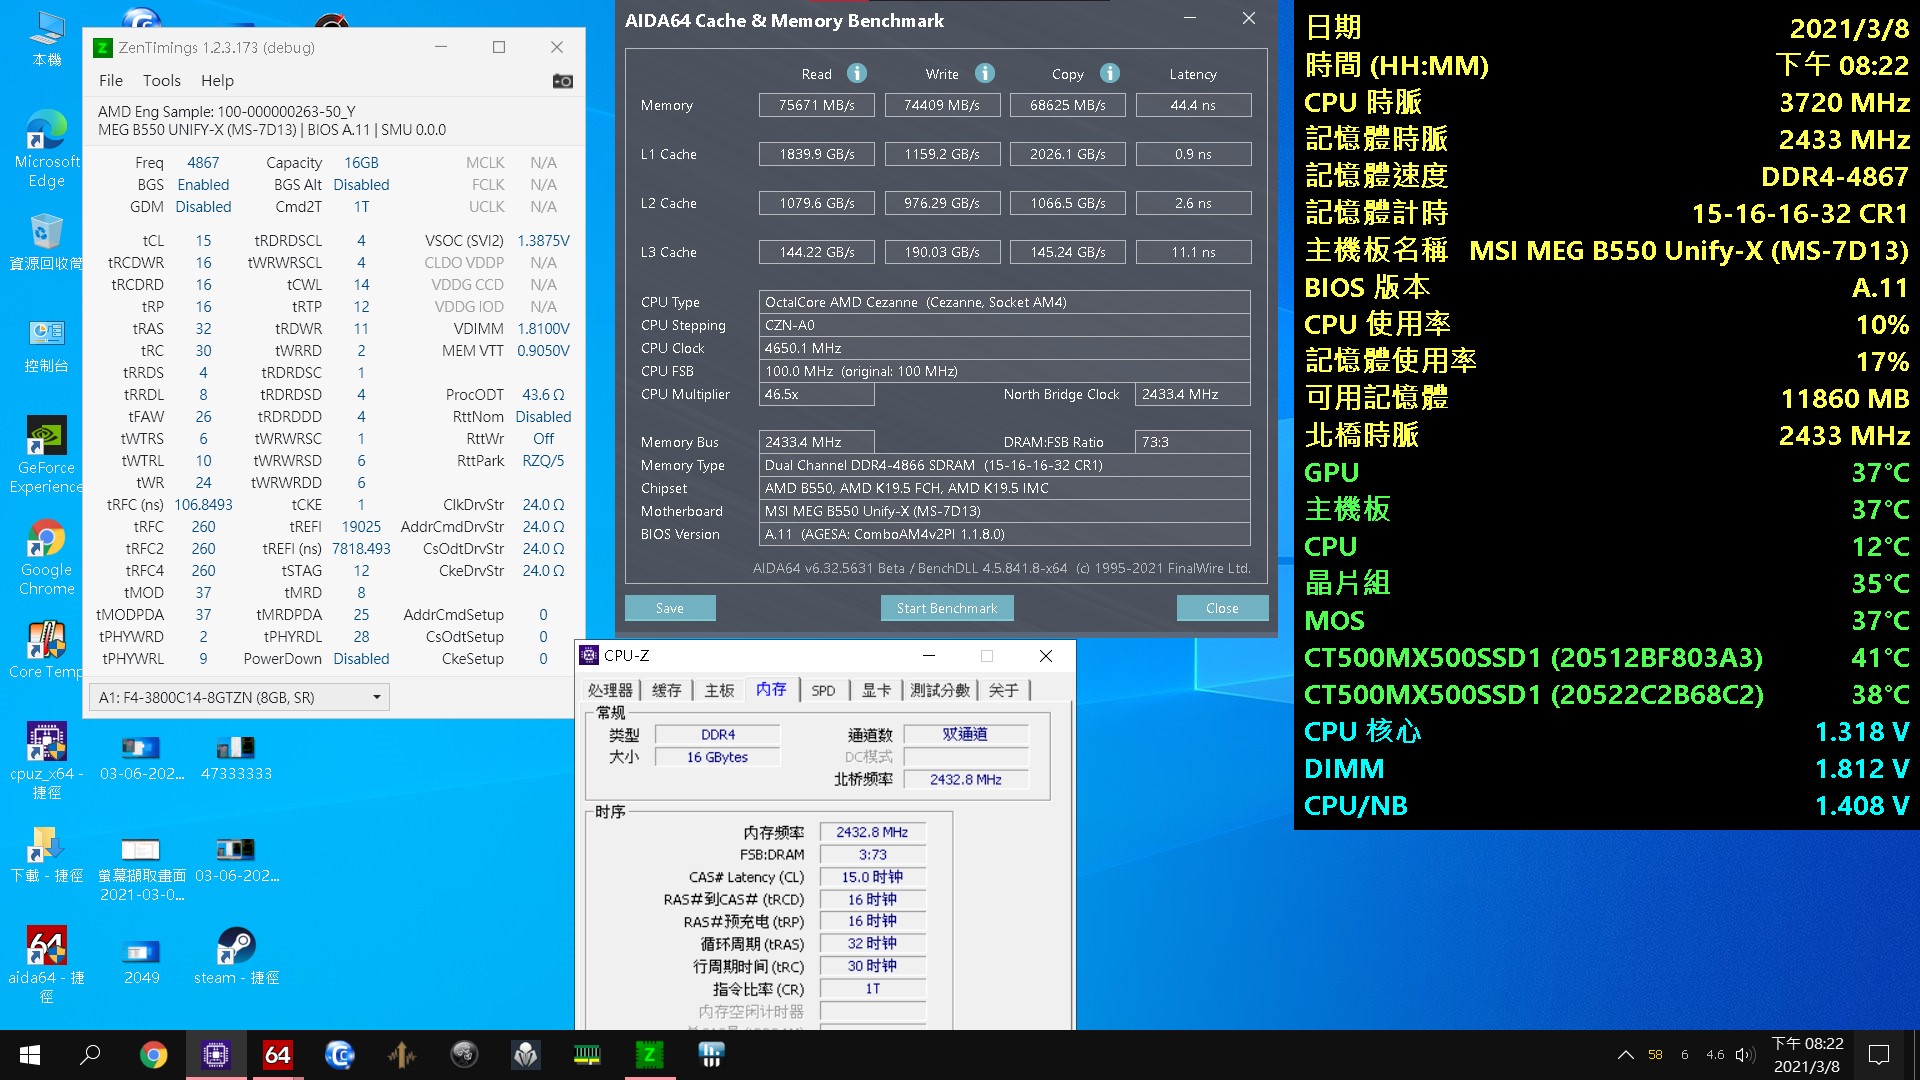Viewport: 1920px width, 1080px height.
Task: Open Google Chrome desktop shortcut
Action: tap(46, 557)
